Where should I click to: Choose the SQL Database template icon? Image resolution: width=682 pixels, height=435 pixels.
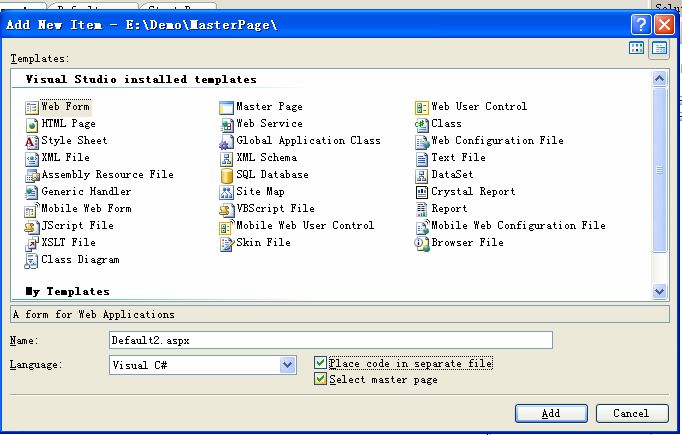[226, 176]
